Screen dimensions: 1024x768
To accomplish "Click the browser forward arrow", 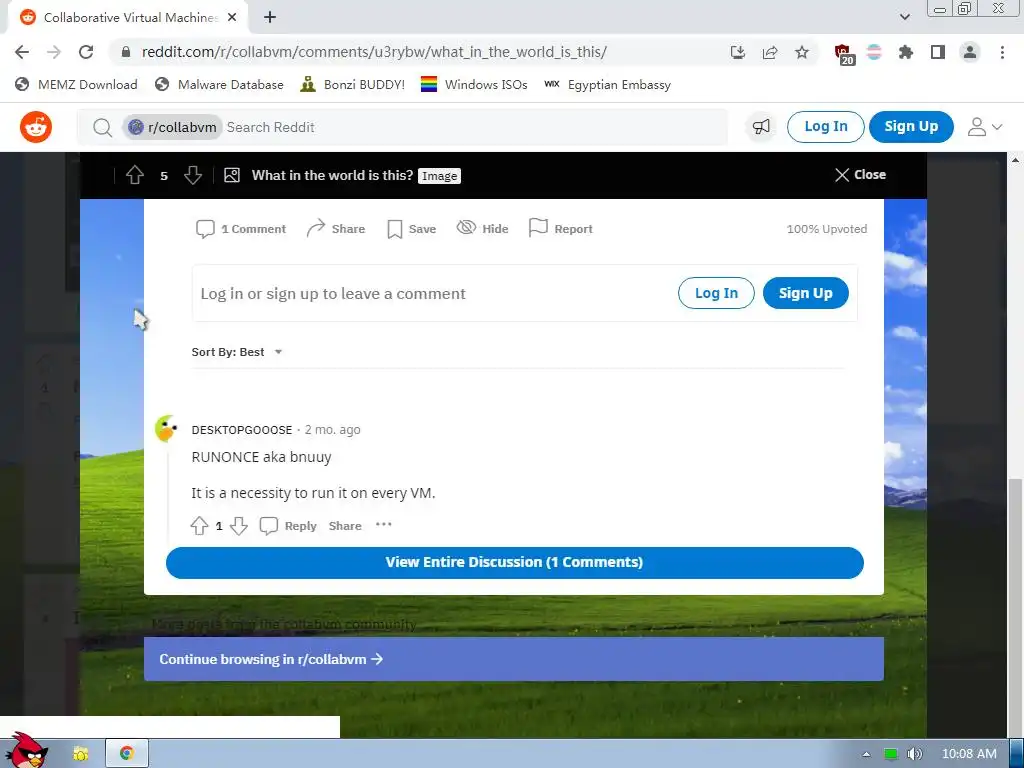I will (54, 52).
